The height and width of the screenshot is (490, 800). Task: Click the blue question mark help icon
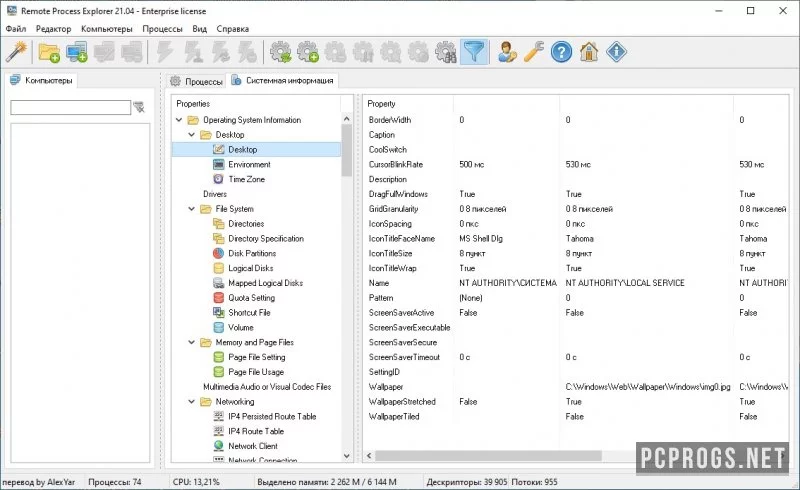click(561, 52)
